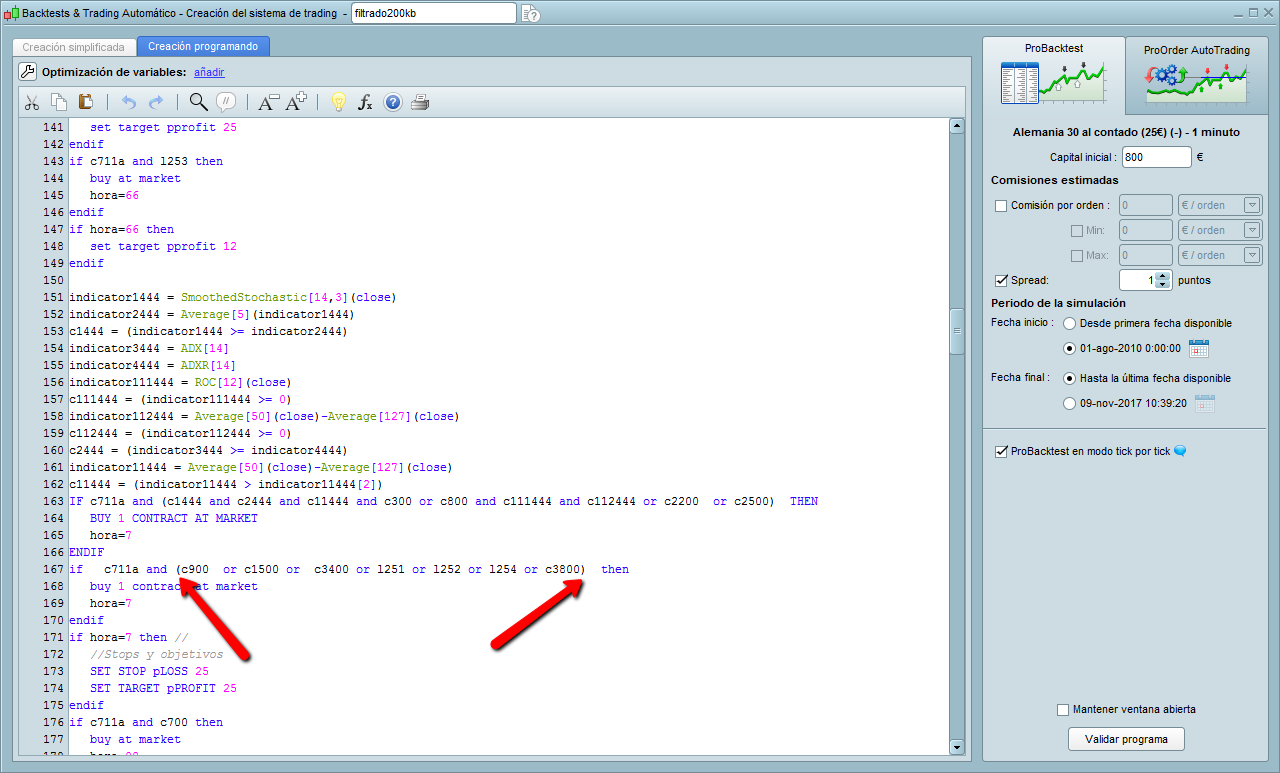This screenshot has width=1280, height=773.
Task: Open the ProBacktest tab
Action: [x=1054, y=75]
